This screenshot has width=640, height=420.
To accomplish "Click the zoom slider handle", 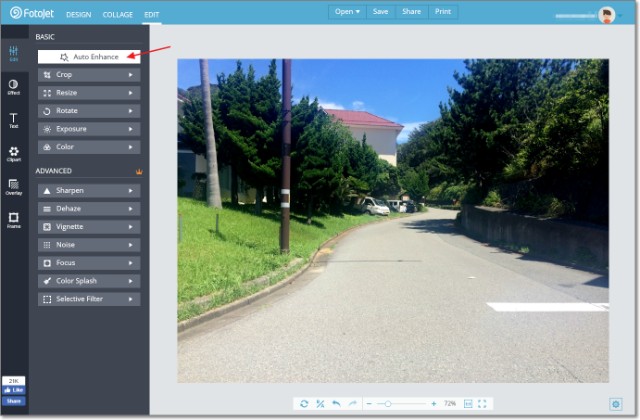I will click(387, 403).
